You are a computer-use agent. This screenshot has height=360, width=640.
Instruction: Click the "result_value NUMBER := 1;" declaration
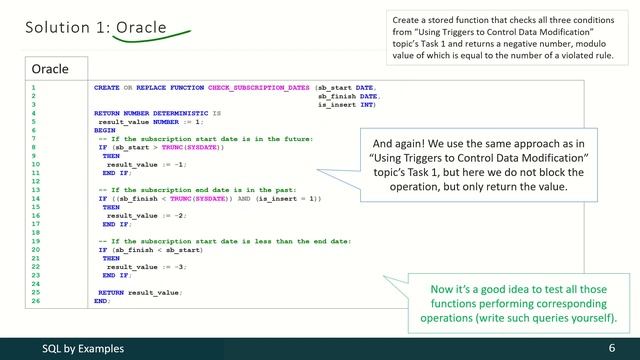pyautogui.click(x=151, y=122)
